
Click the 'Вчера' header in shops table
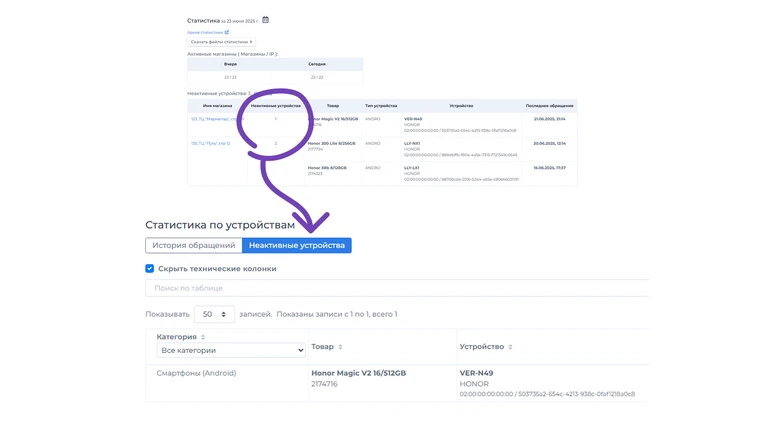point(230,64)
